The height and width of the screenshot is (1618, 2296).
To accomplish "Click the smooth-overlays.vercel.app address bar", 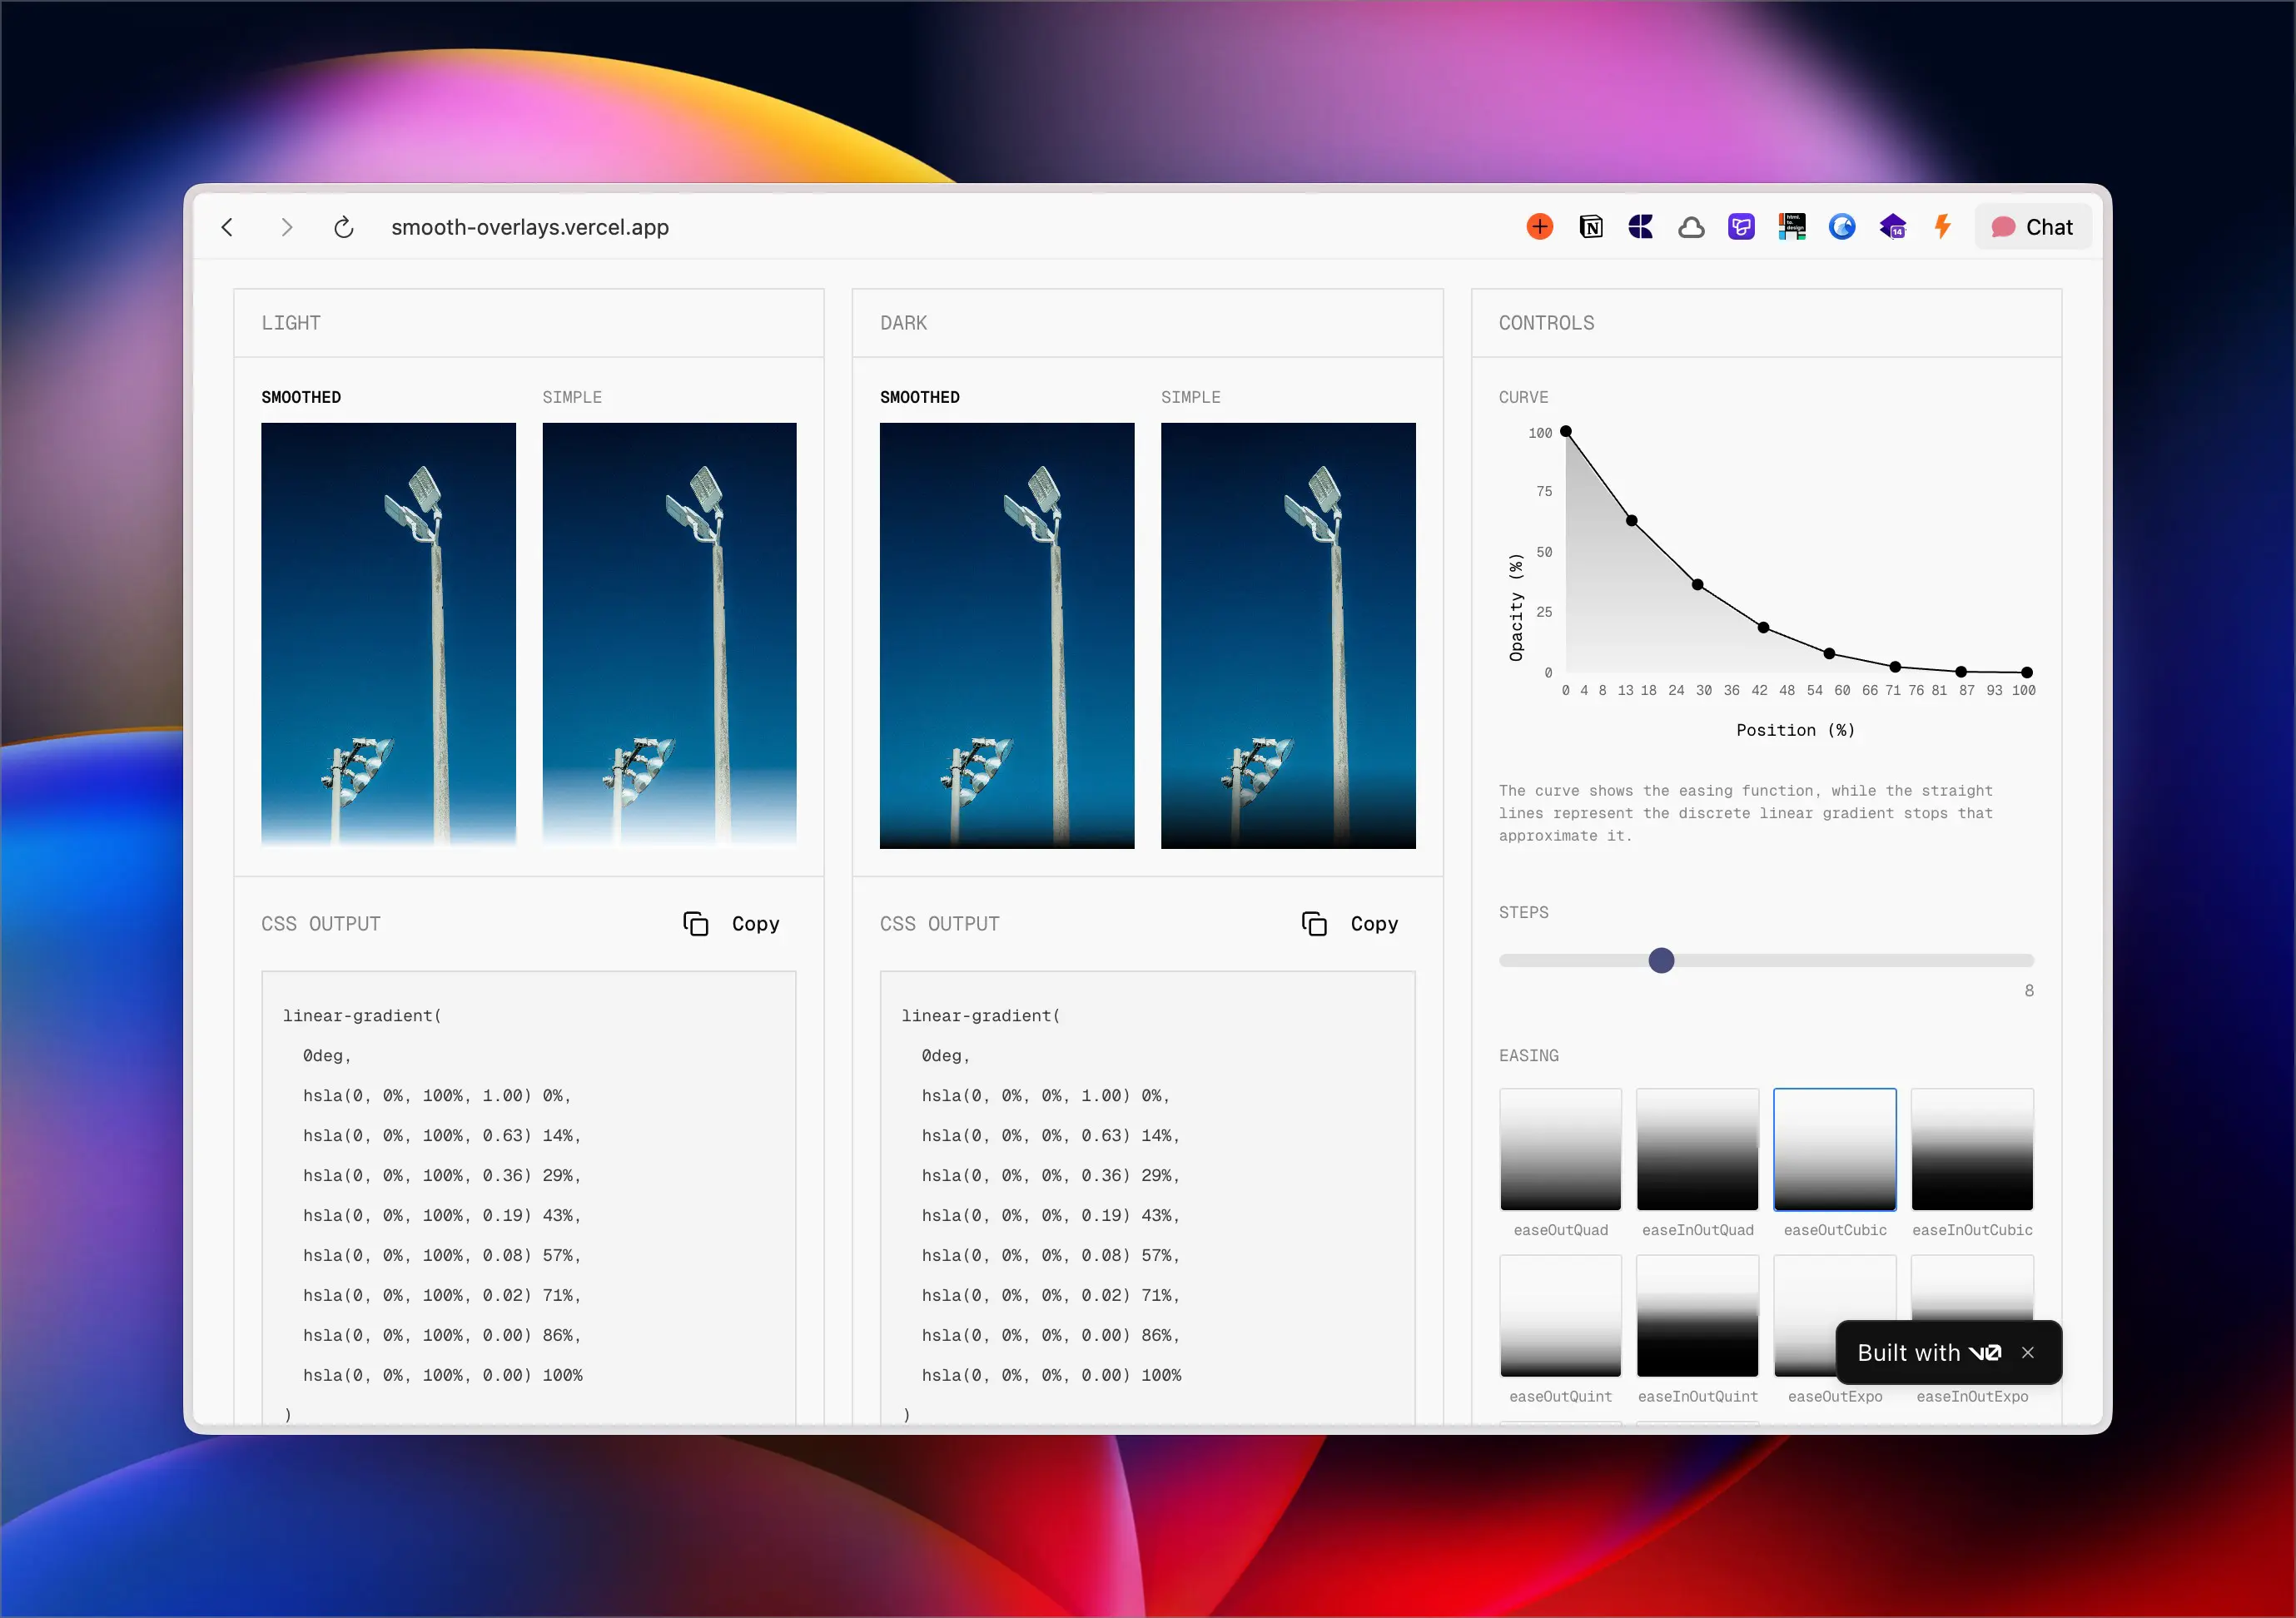I will [x=530, y=227].
